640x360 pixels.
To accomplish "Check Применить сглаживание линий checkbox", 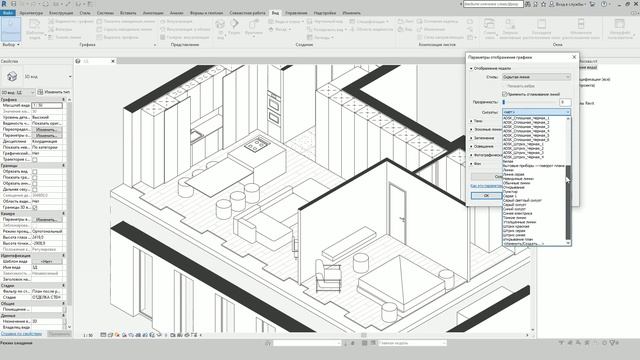I will pos(504,94).
